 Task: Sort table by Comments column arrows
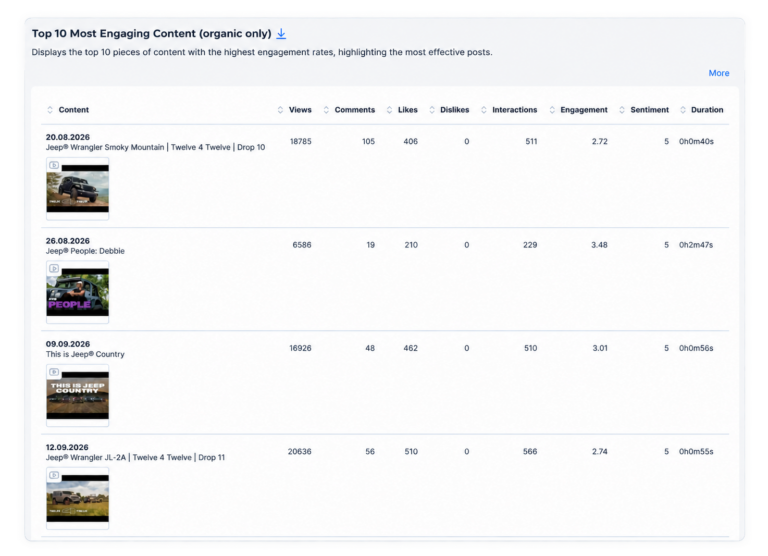pos(326,110)
